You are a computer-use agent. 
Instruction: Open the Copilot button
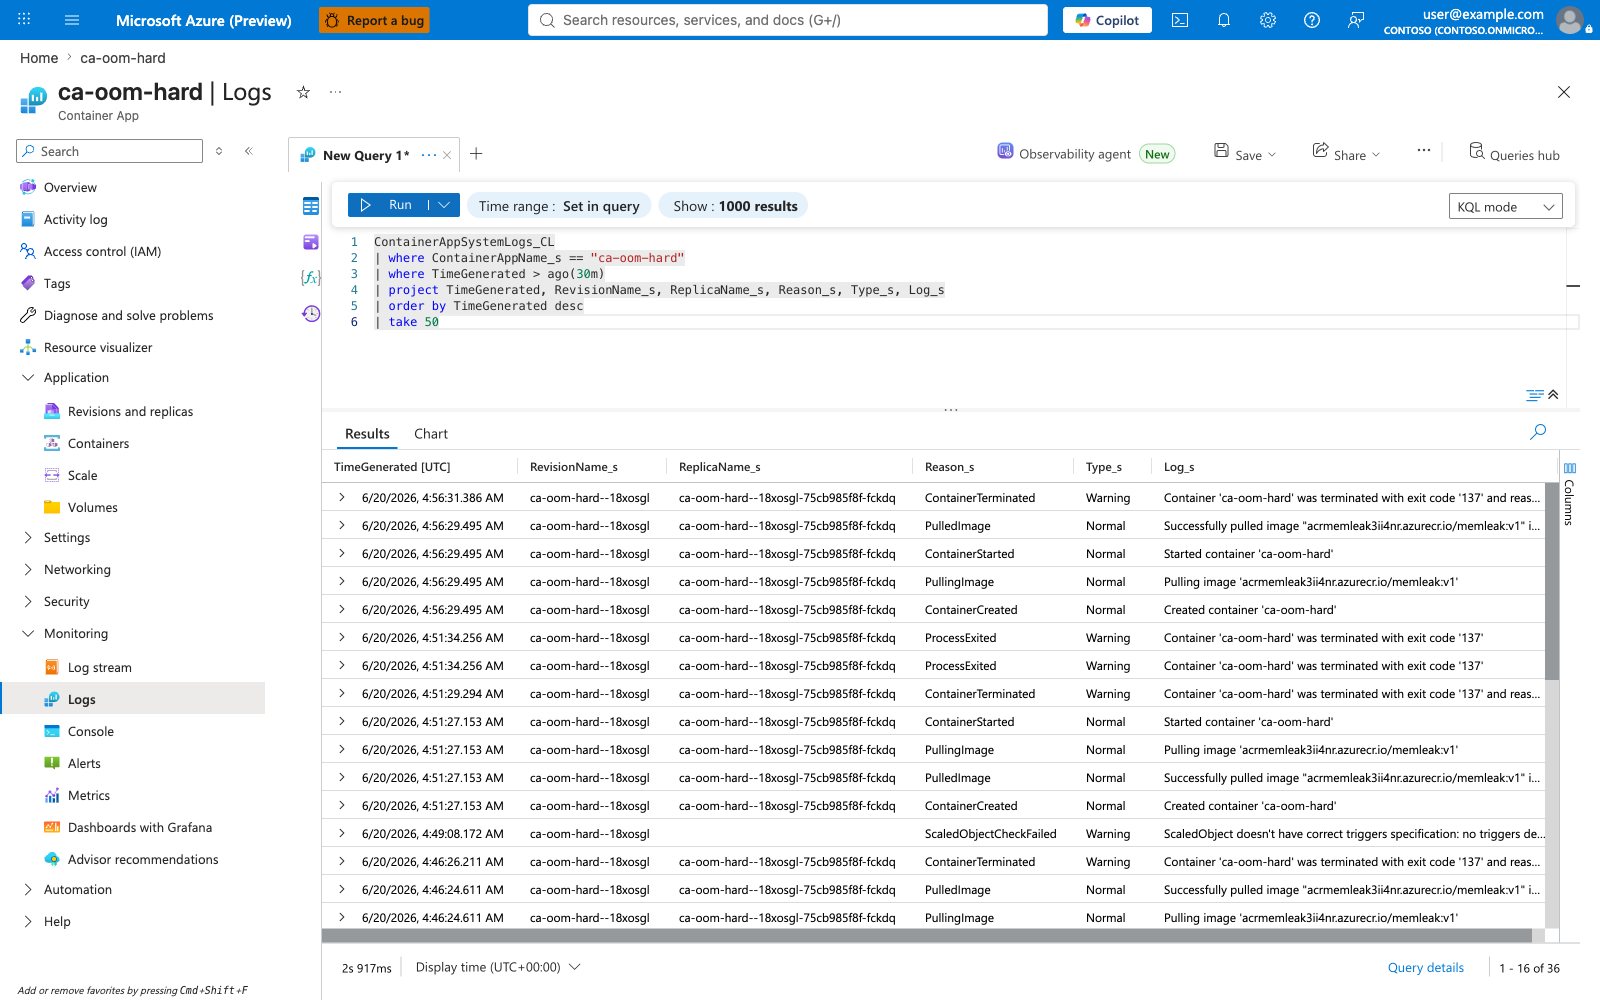coord(1107,20)
